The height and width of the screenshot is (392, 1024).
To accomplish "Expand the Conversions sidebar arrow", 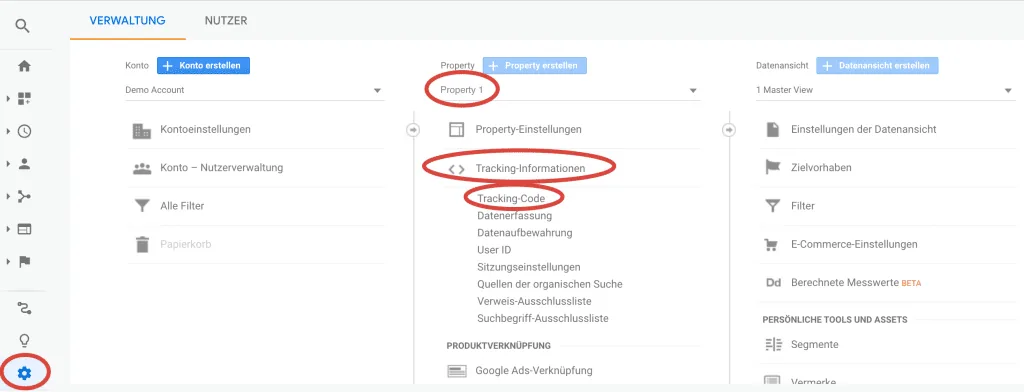I will [8, 262].
